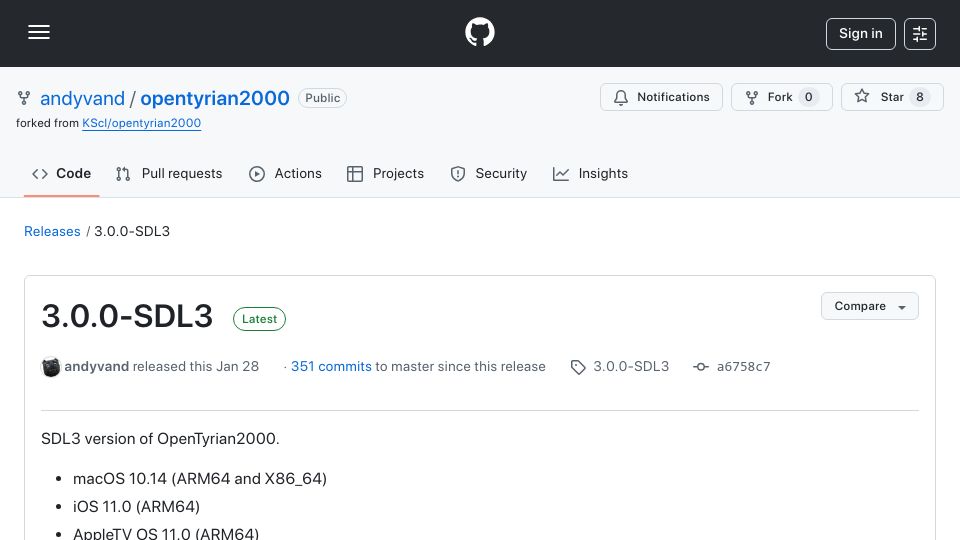The height and width of the screenshot is (540, 960).
Task: View the star count of 8
Action: pyautogui.click(x=920, y=97)
